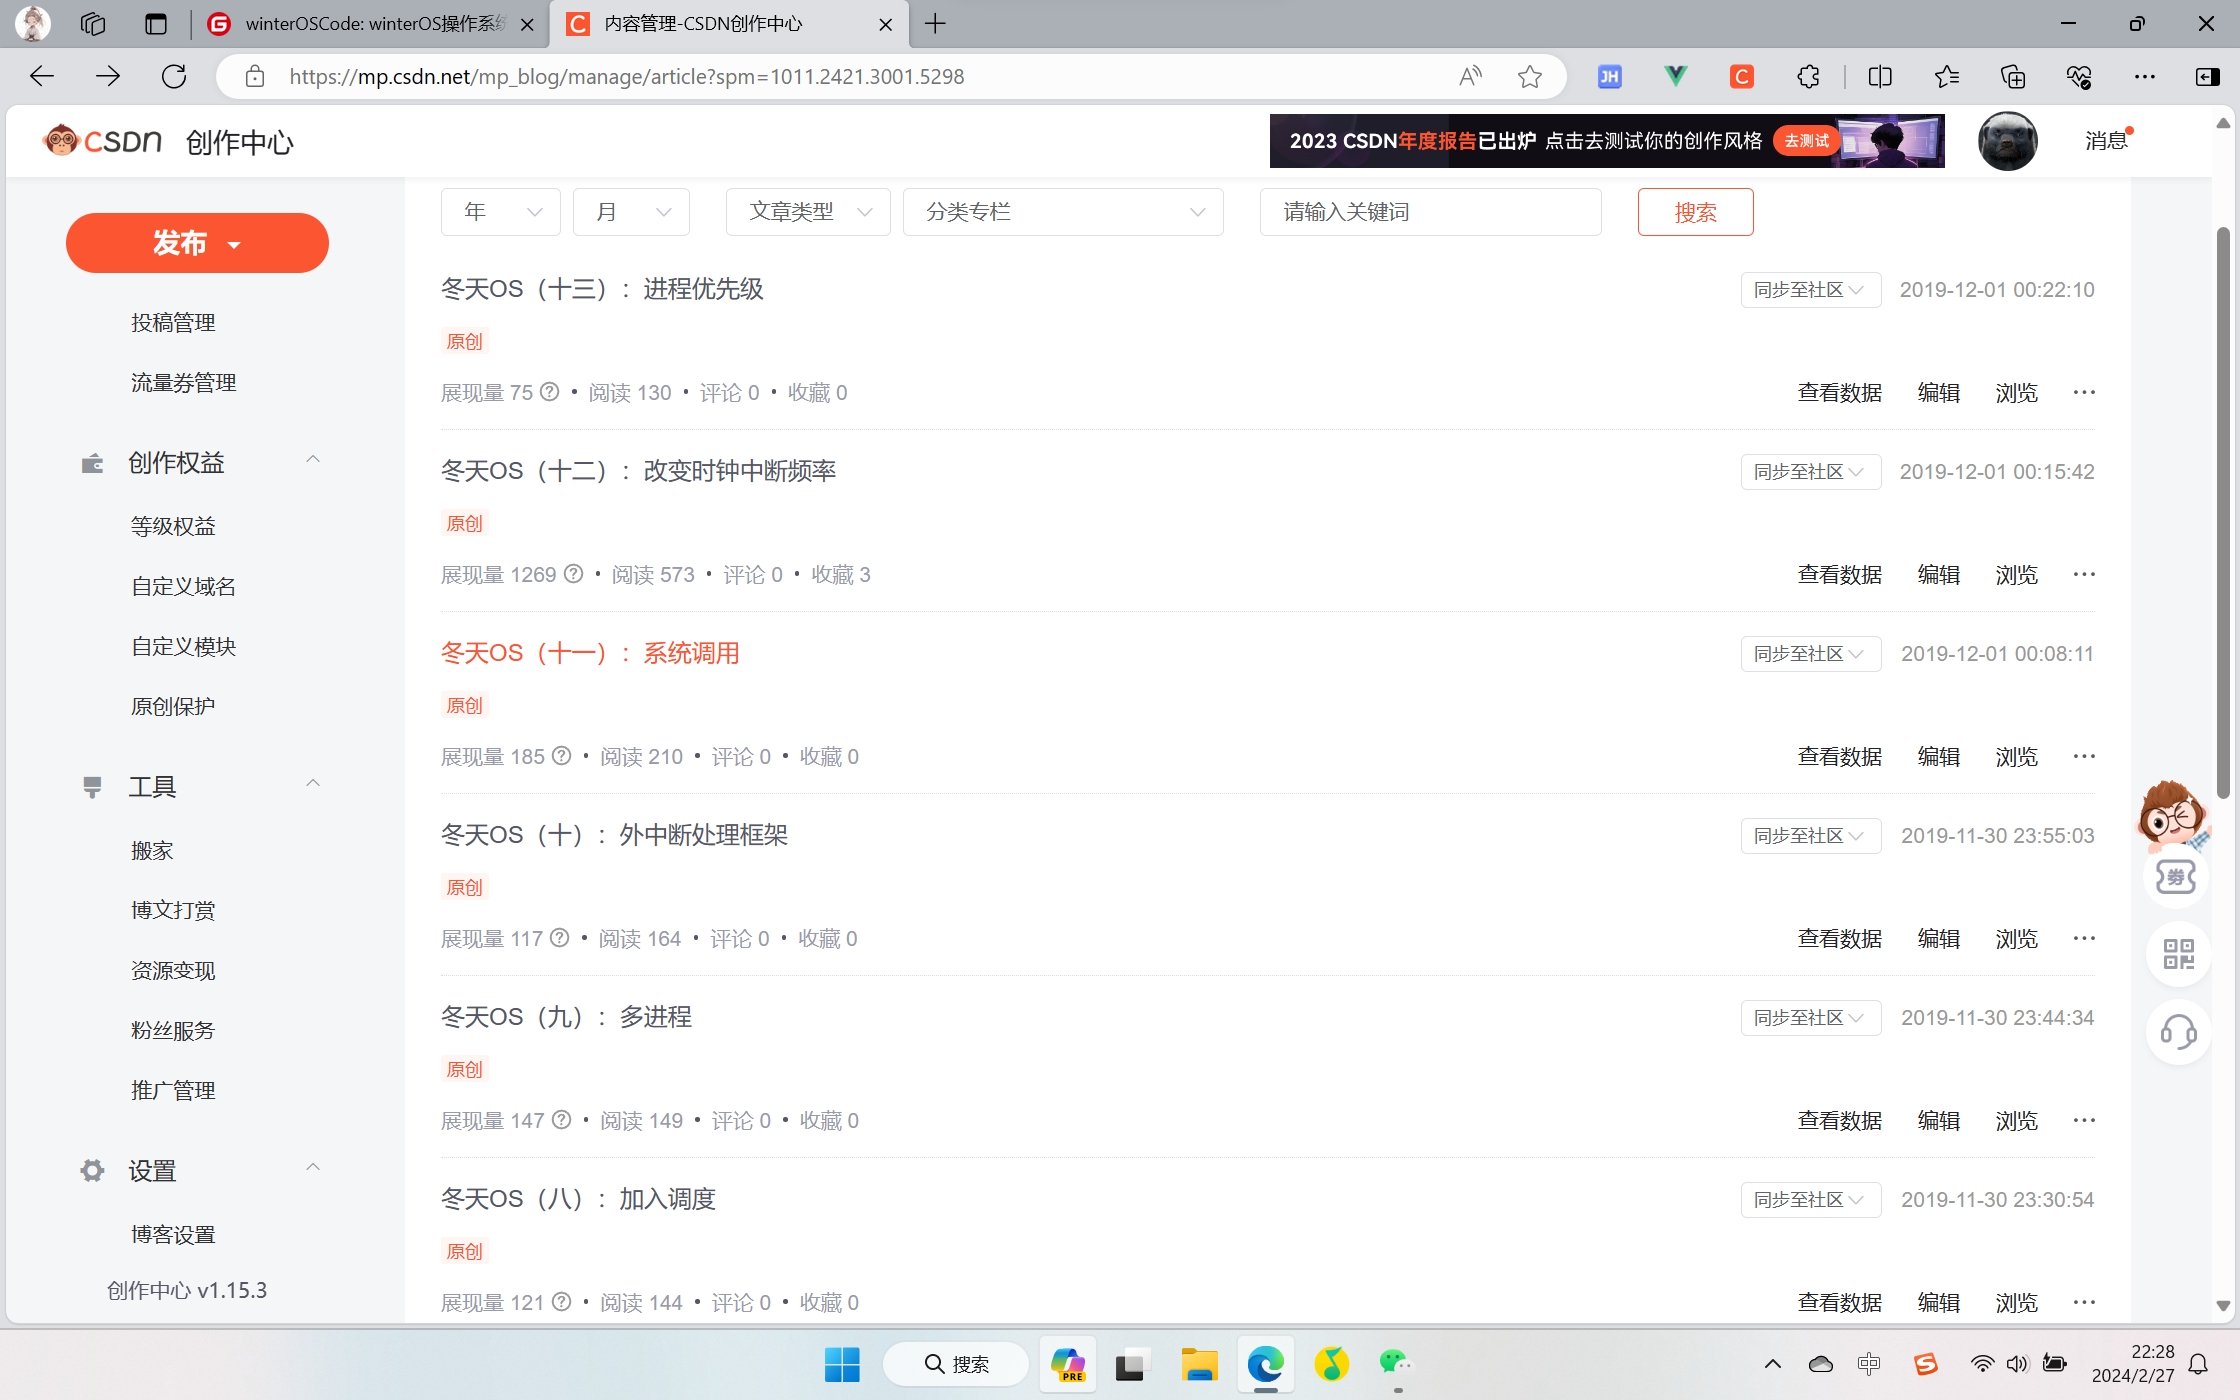Click the orange 发布 button

pos(197,243)
